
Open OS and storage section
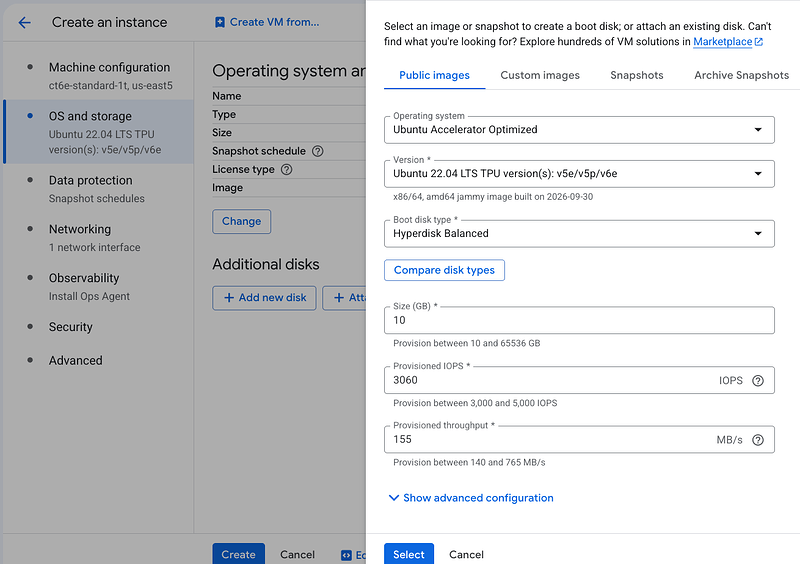click(x=99, y=132)
